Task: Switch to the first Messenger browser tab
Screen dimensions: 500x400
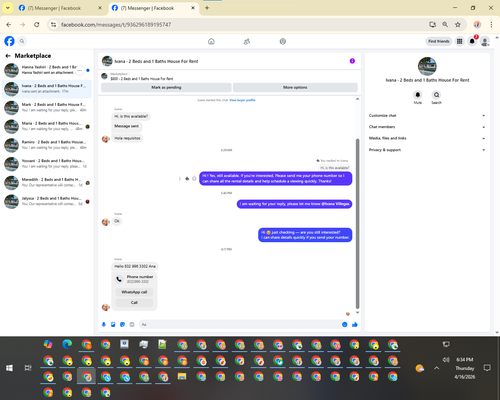Action: pos(60,8)
